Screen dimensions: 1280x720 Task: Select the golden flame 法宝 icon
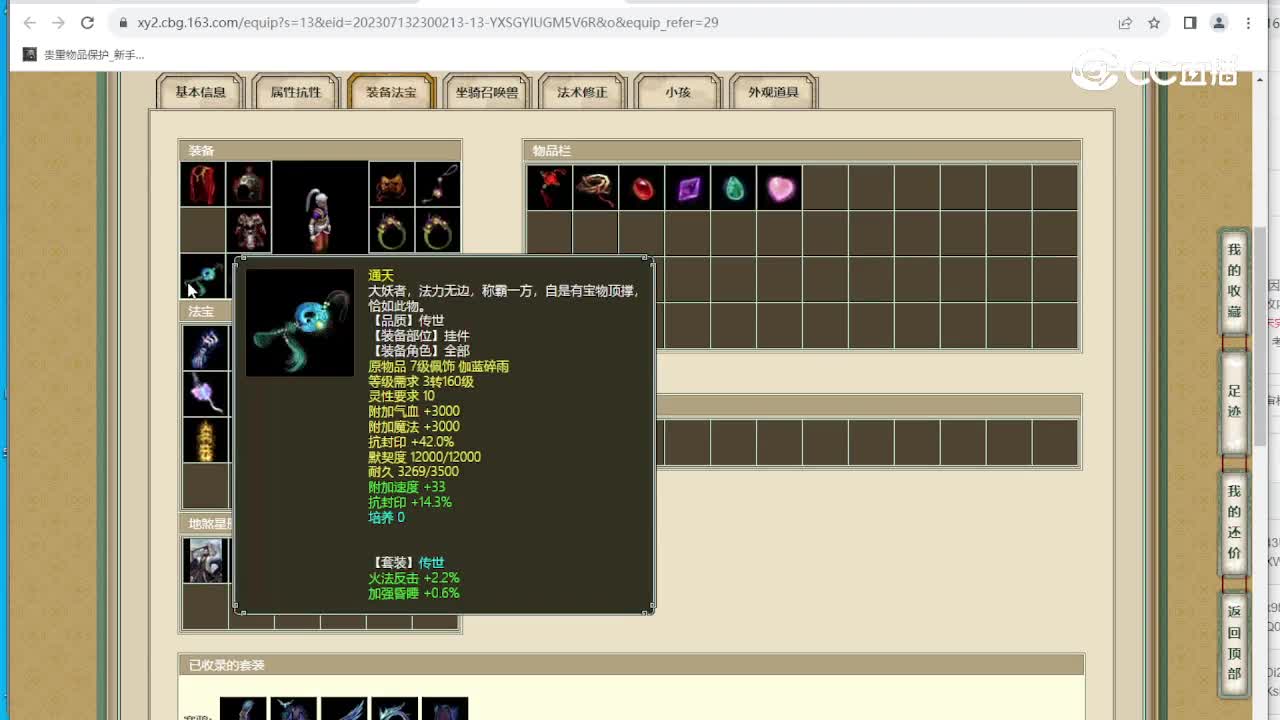tap(206, 440)
